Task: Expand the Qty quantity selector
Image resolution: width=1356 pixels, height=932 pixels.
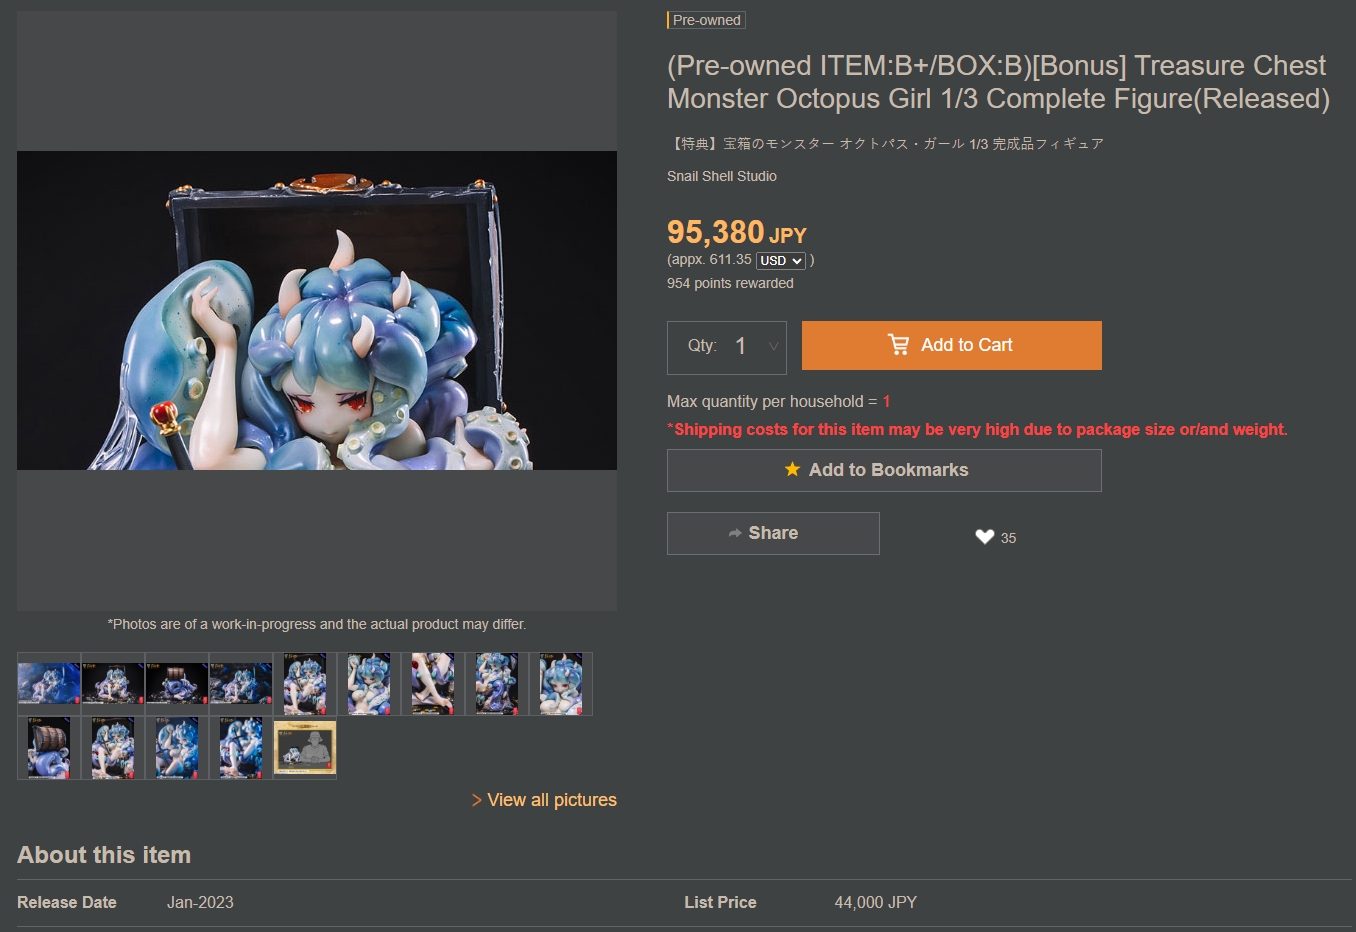Action: click(727, 347)
